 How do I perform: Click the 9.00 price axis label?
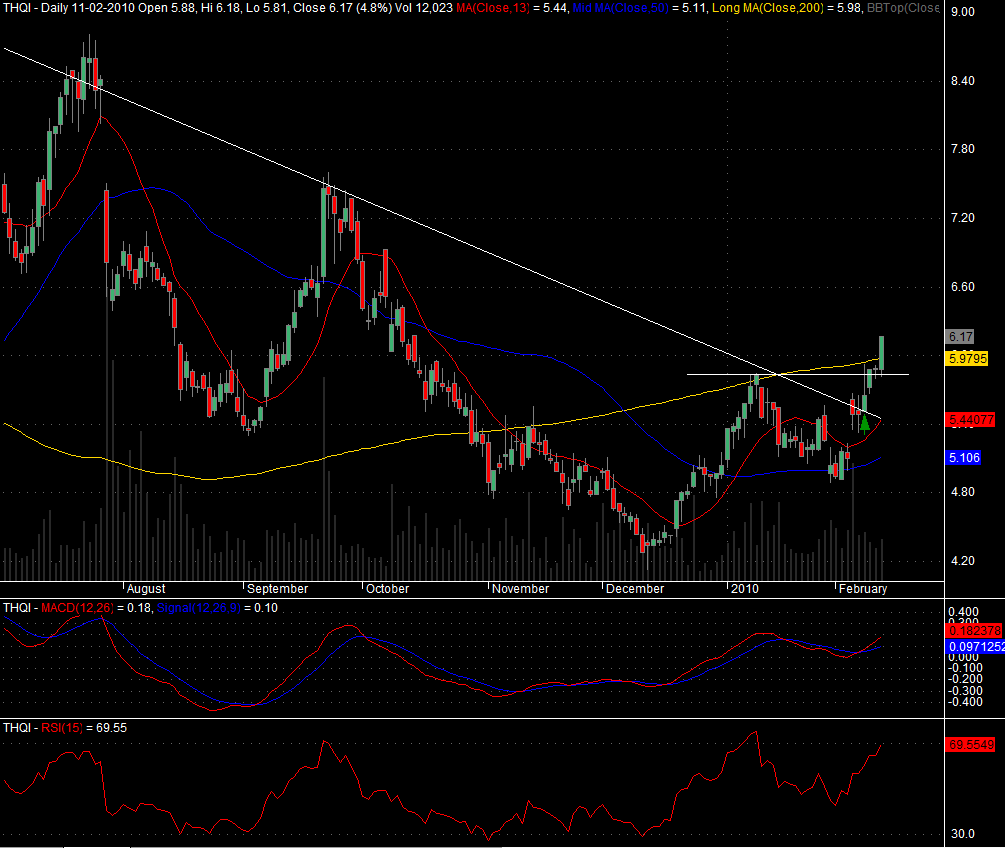tap(963, 12)
